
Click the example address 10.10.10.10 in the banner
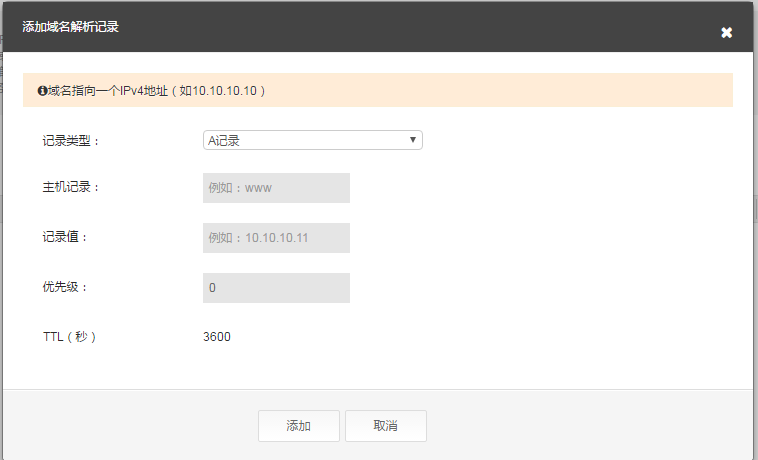224,91
